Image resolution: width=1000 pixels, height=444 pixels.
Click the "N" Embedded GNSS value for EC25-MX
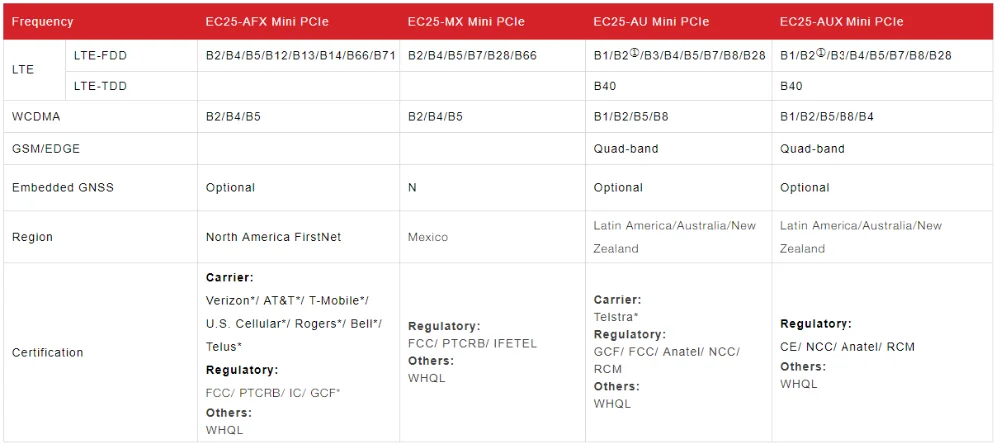pyautogui.click(x=412, y=187)
